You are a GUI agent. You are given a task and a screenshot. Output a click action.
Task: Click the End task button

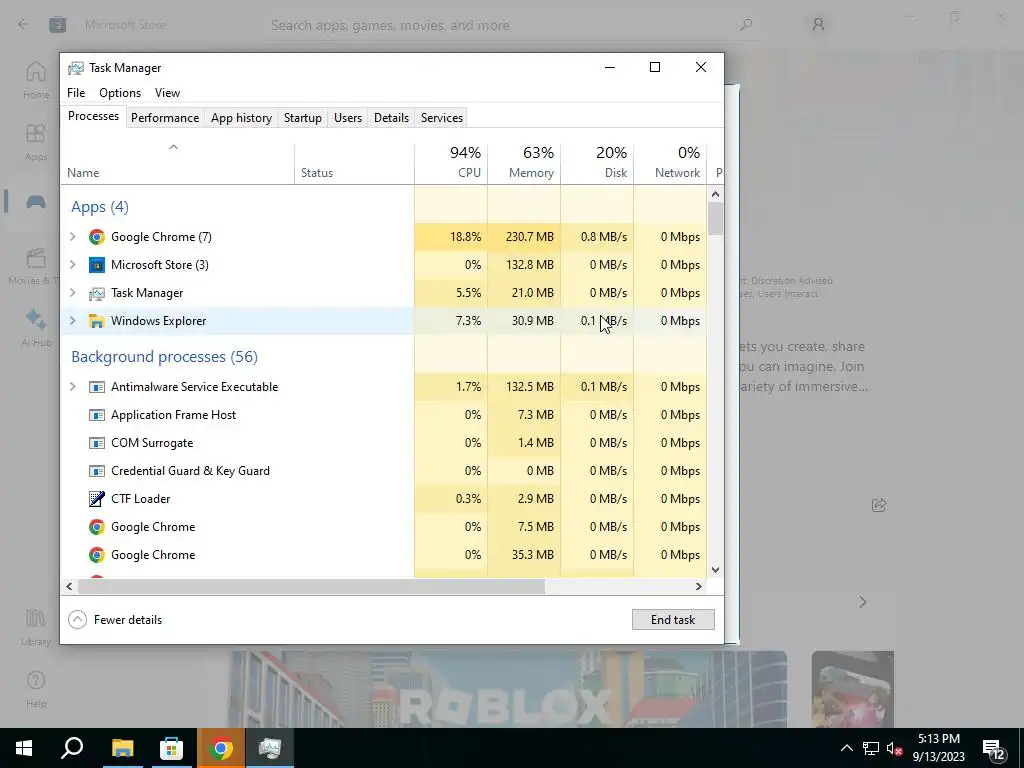coord(673,620)
